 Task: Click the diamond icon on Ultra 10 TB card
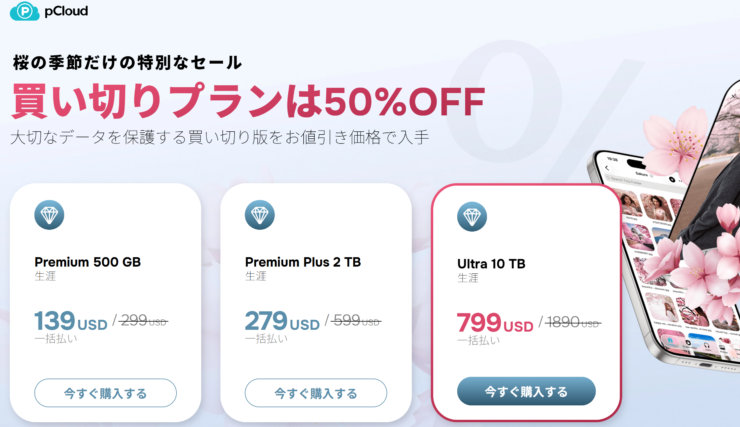pos(472,216)
